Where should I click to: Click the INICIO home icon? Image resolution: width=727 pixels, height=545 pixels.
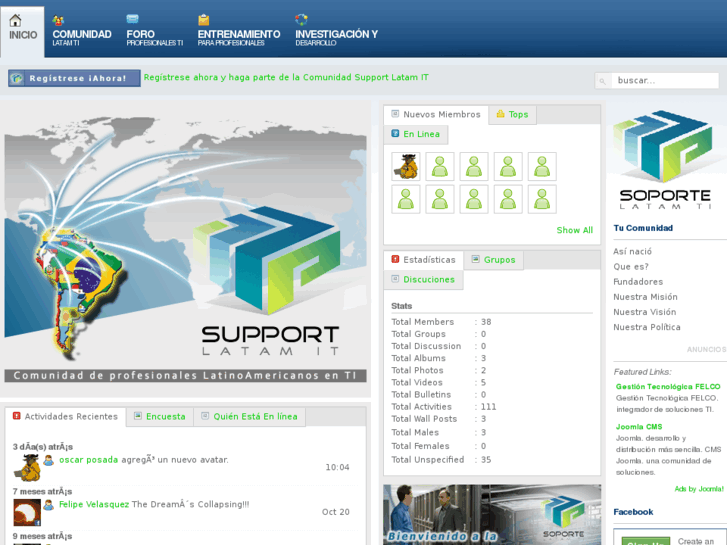(15, 20)
